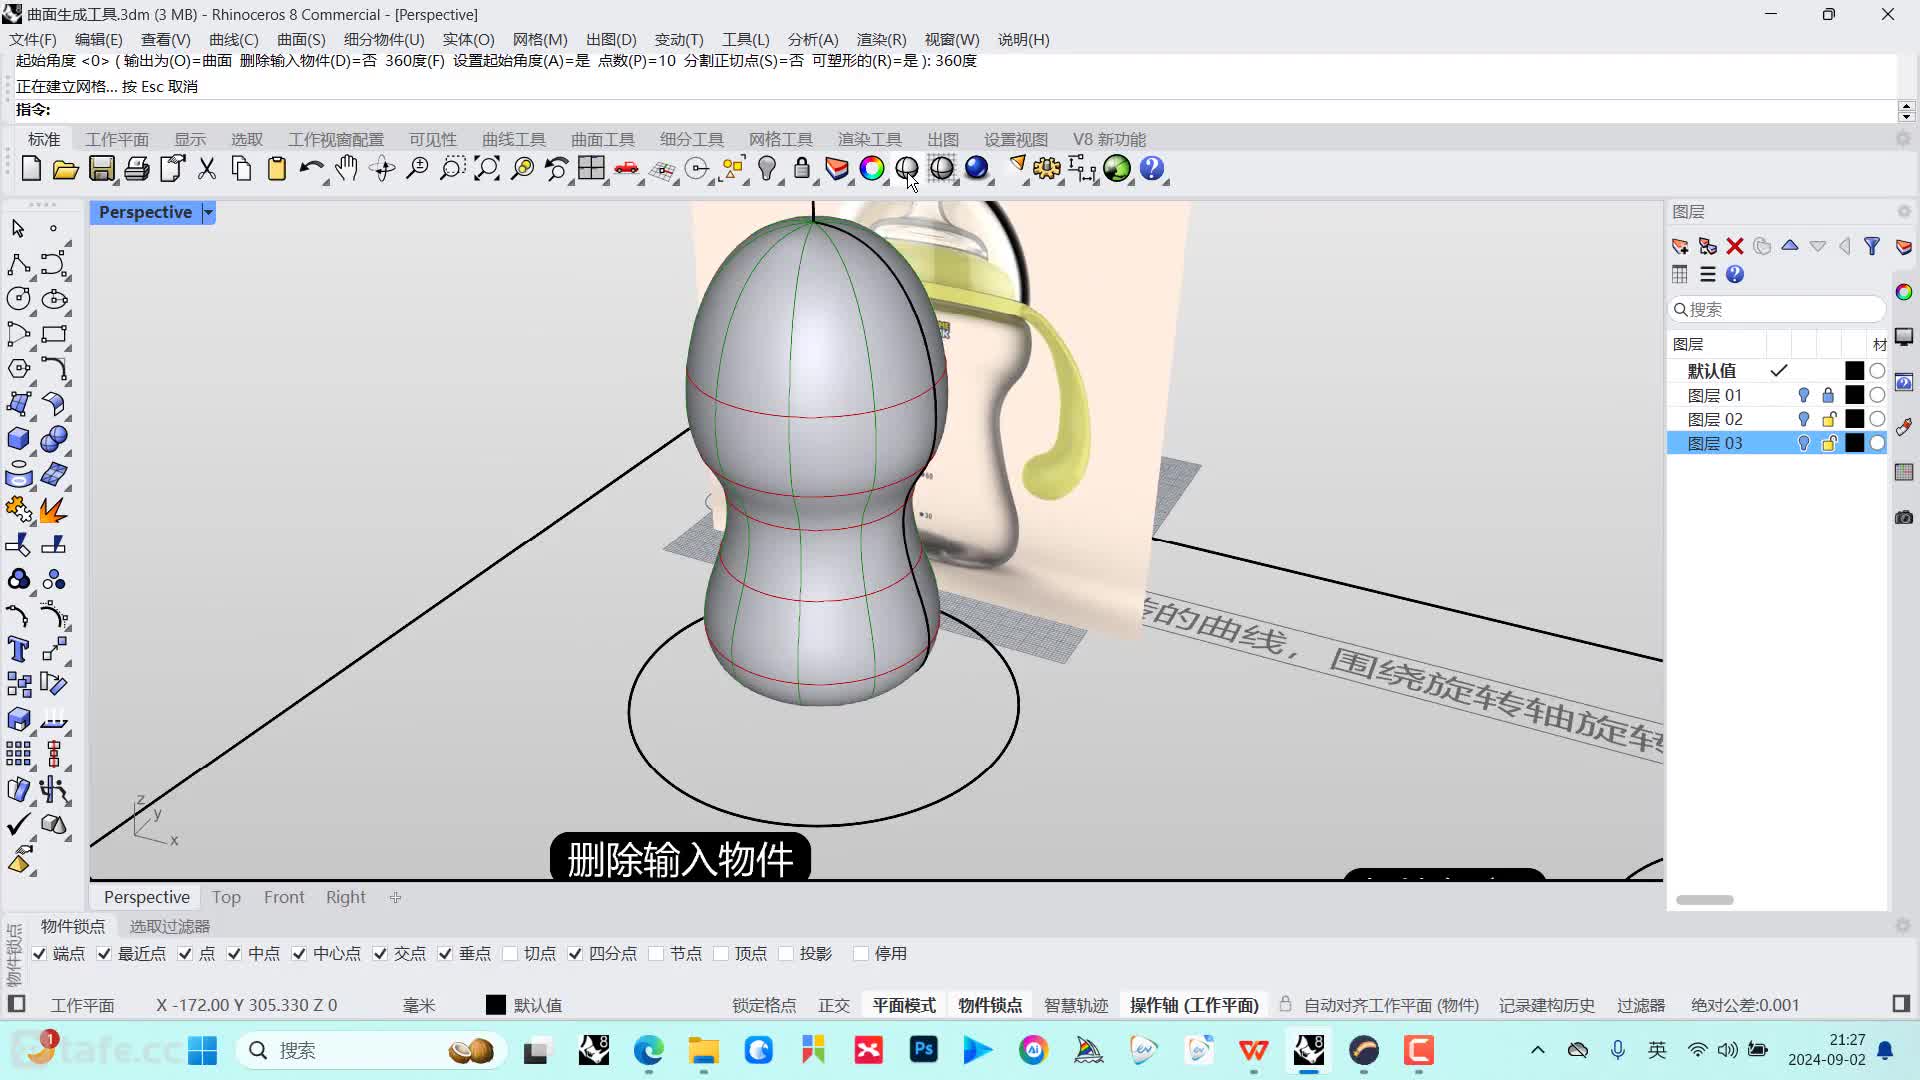Open Photoshop from the taskbar

pos(923,1050)
